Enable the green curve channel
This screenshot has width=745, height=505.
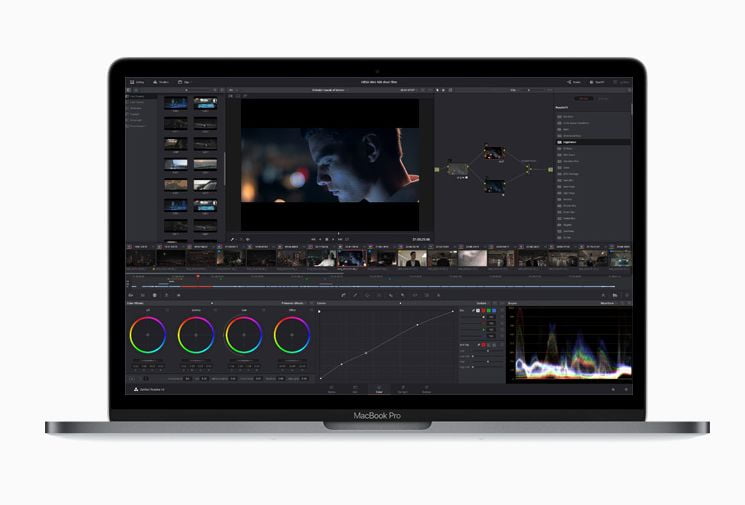point(488,310)
